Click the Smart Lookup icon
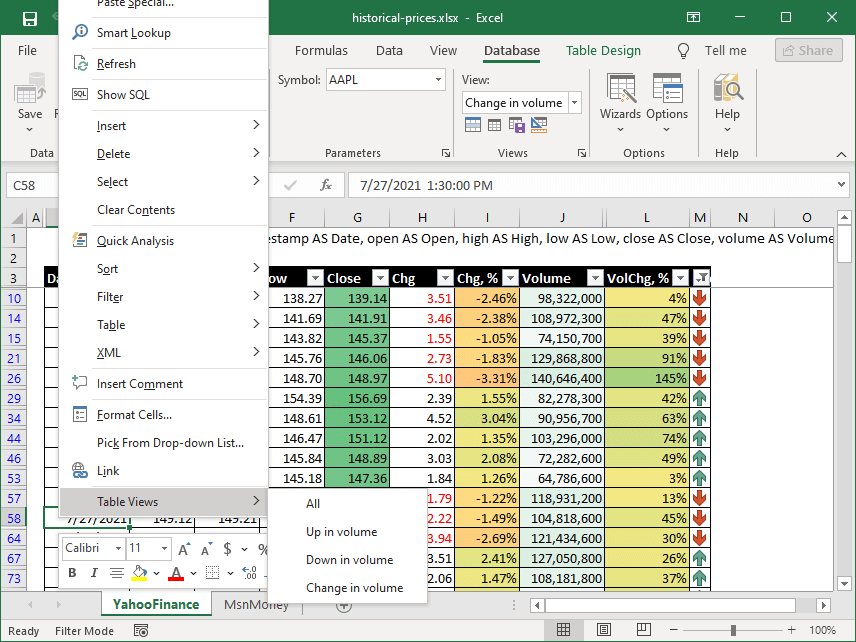856x642 pixels. (80, 31)
